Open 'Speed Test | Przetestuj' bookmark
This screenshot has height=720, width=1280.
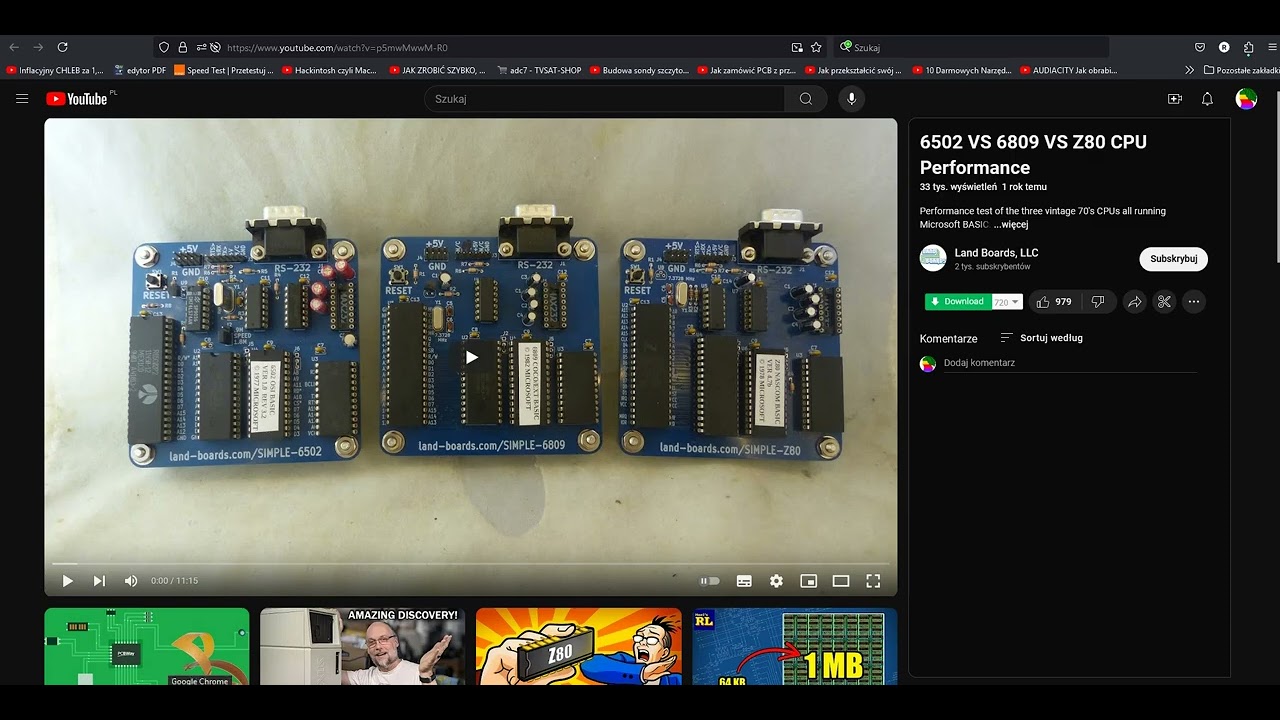(224, 71)
